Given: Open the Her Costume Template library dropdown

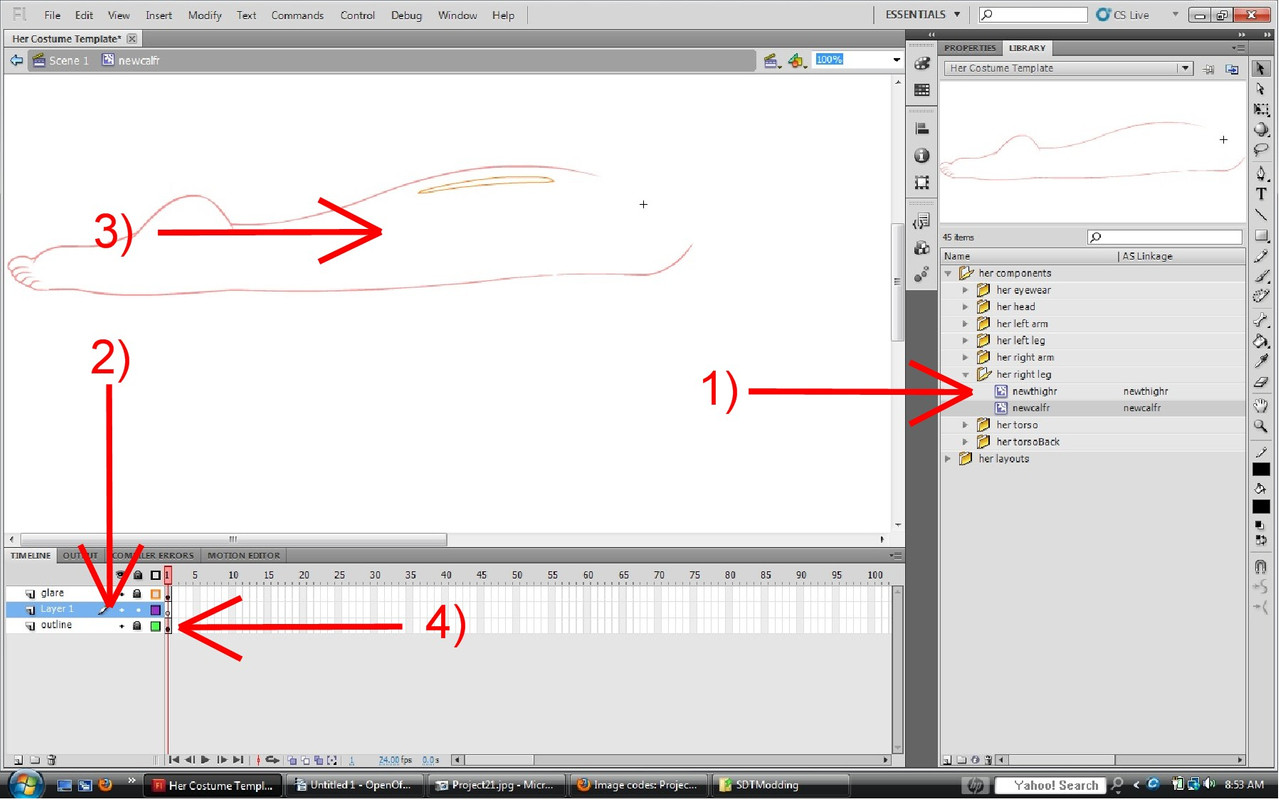Looking at the screenshot, I should [1184, 69].
